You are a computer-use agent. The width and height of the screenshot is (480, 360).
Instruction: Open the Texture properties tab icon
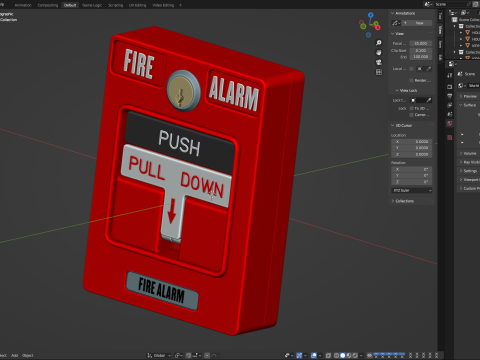[450, 137]
